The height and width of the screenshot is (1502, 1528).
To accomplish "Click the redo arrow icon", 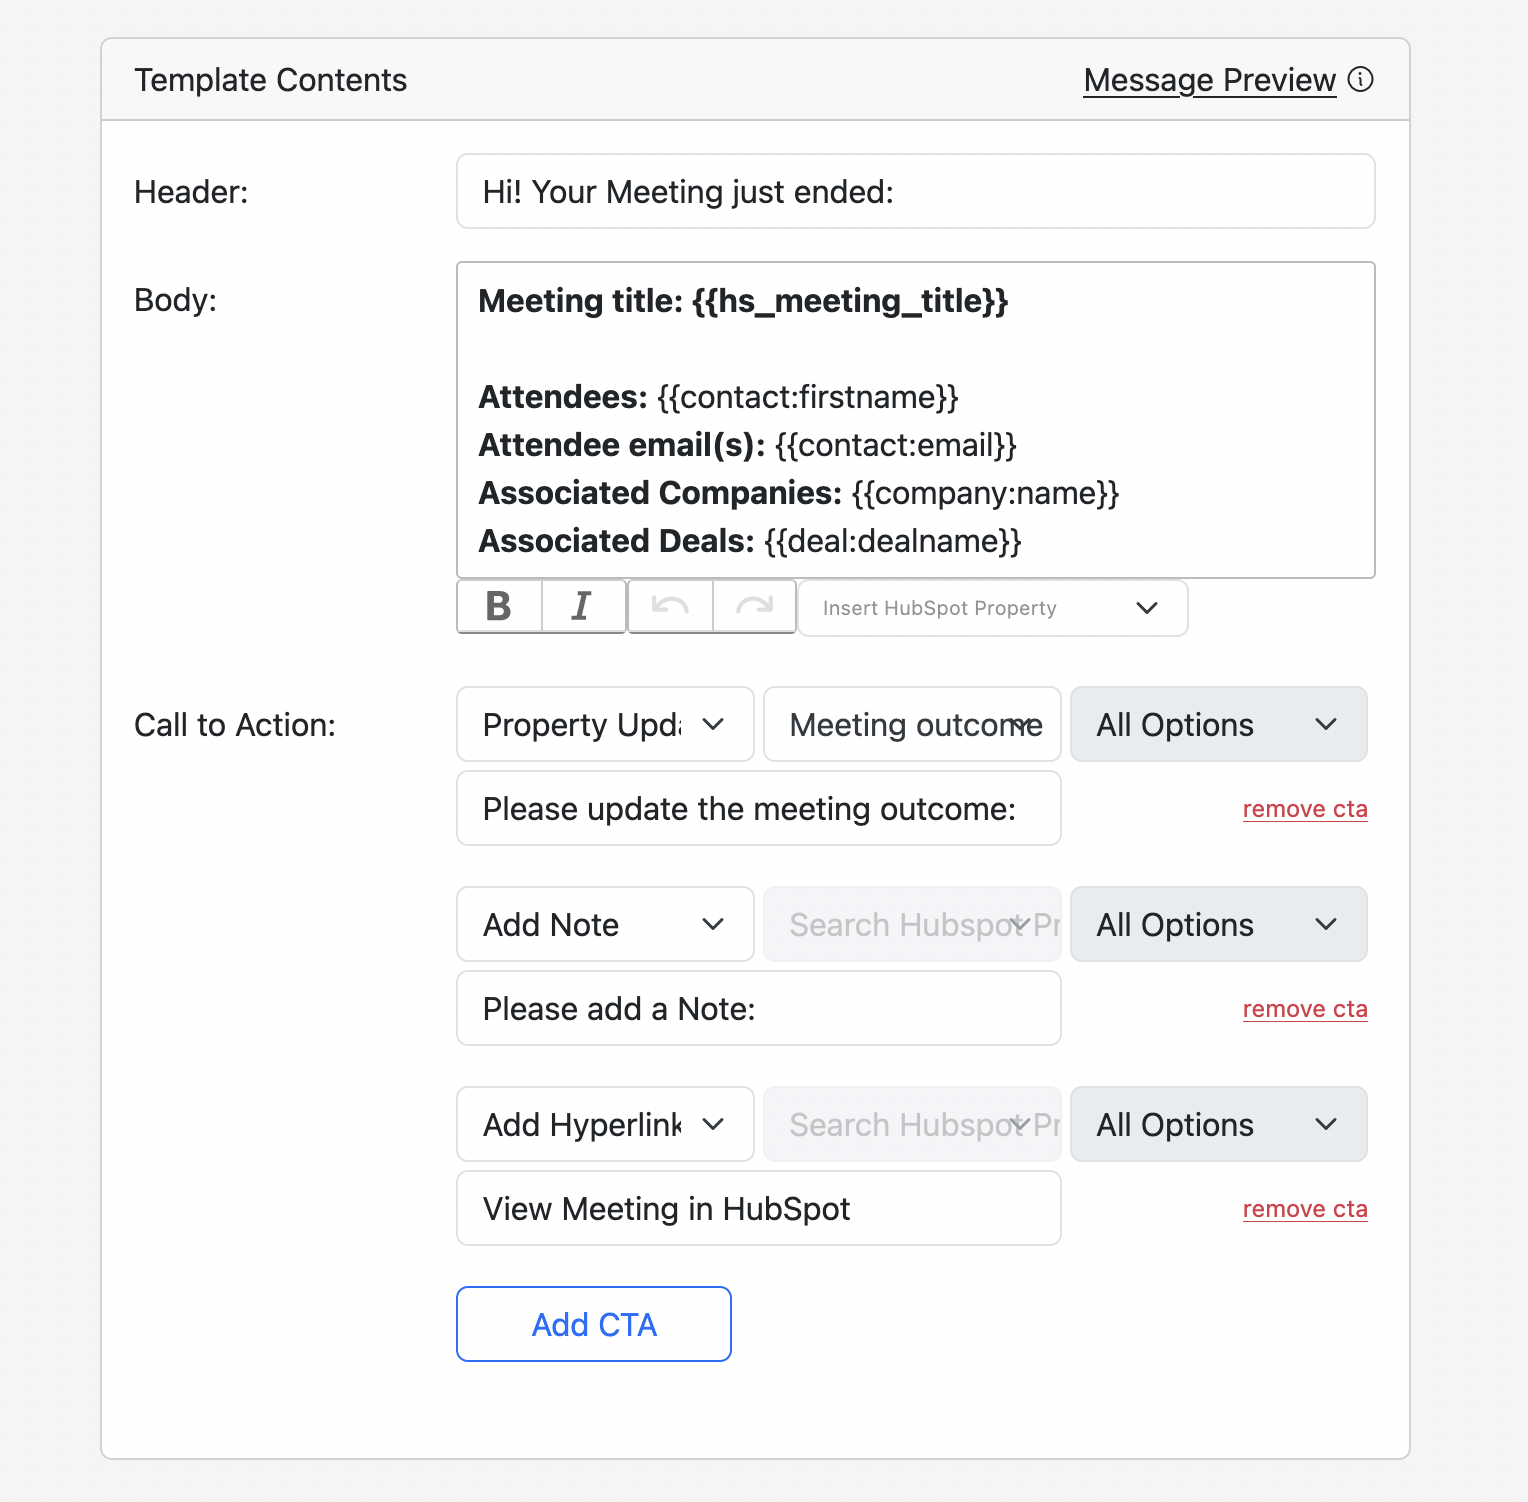I will click(754, 607).
